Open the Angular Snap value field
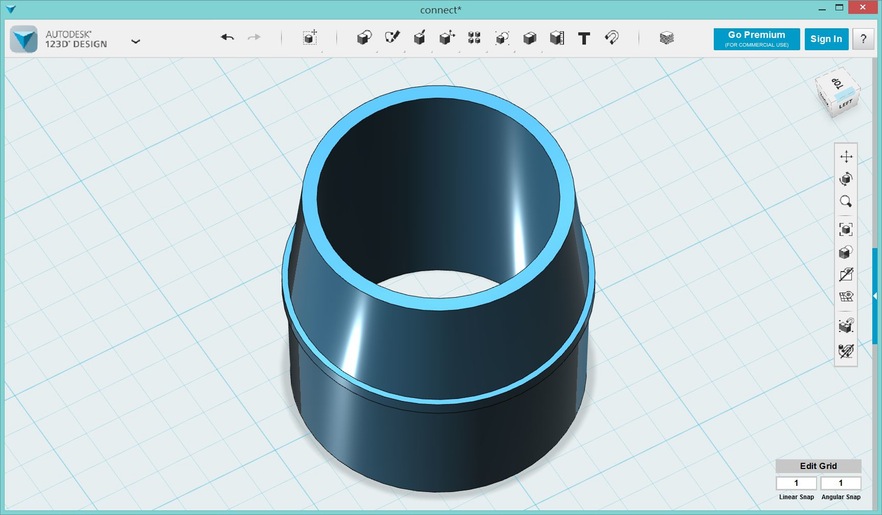Viewport: 882px width, 515px height. pyautogui.click(x=840, y=483)
